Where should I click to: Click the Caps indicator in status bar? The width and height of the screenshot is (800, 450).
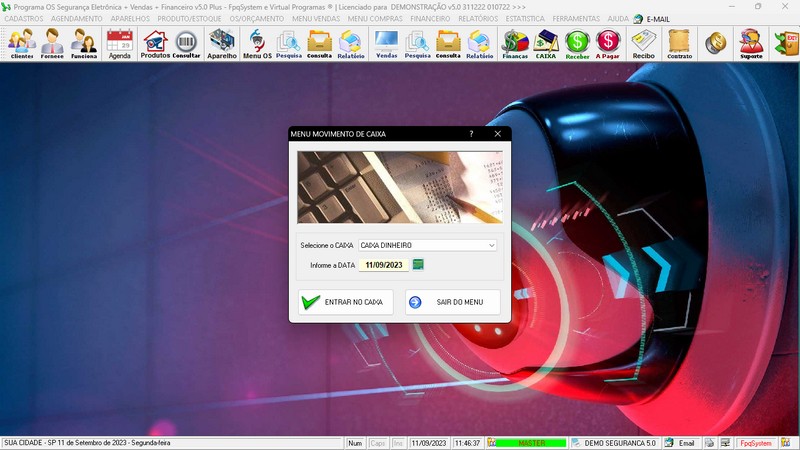point(378,443)
